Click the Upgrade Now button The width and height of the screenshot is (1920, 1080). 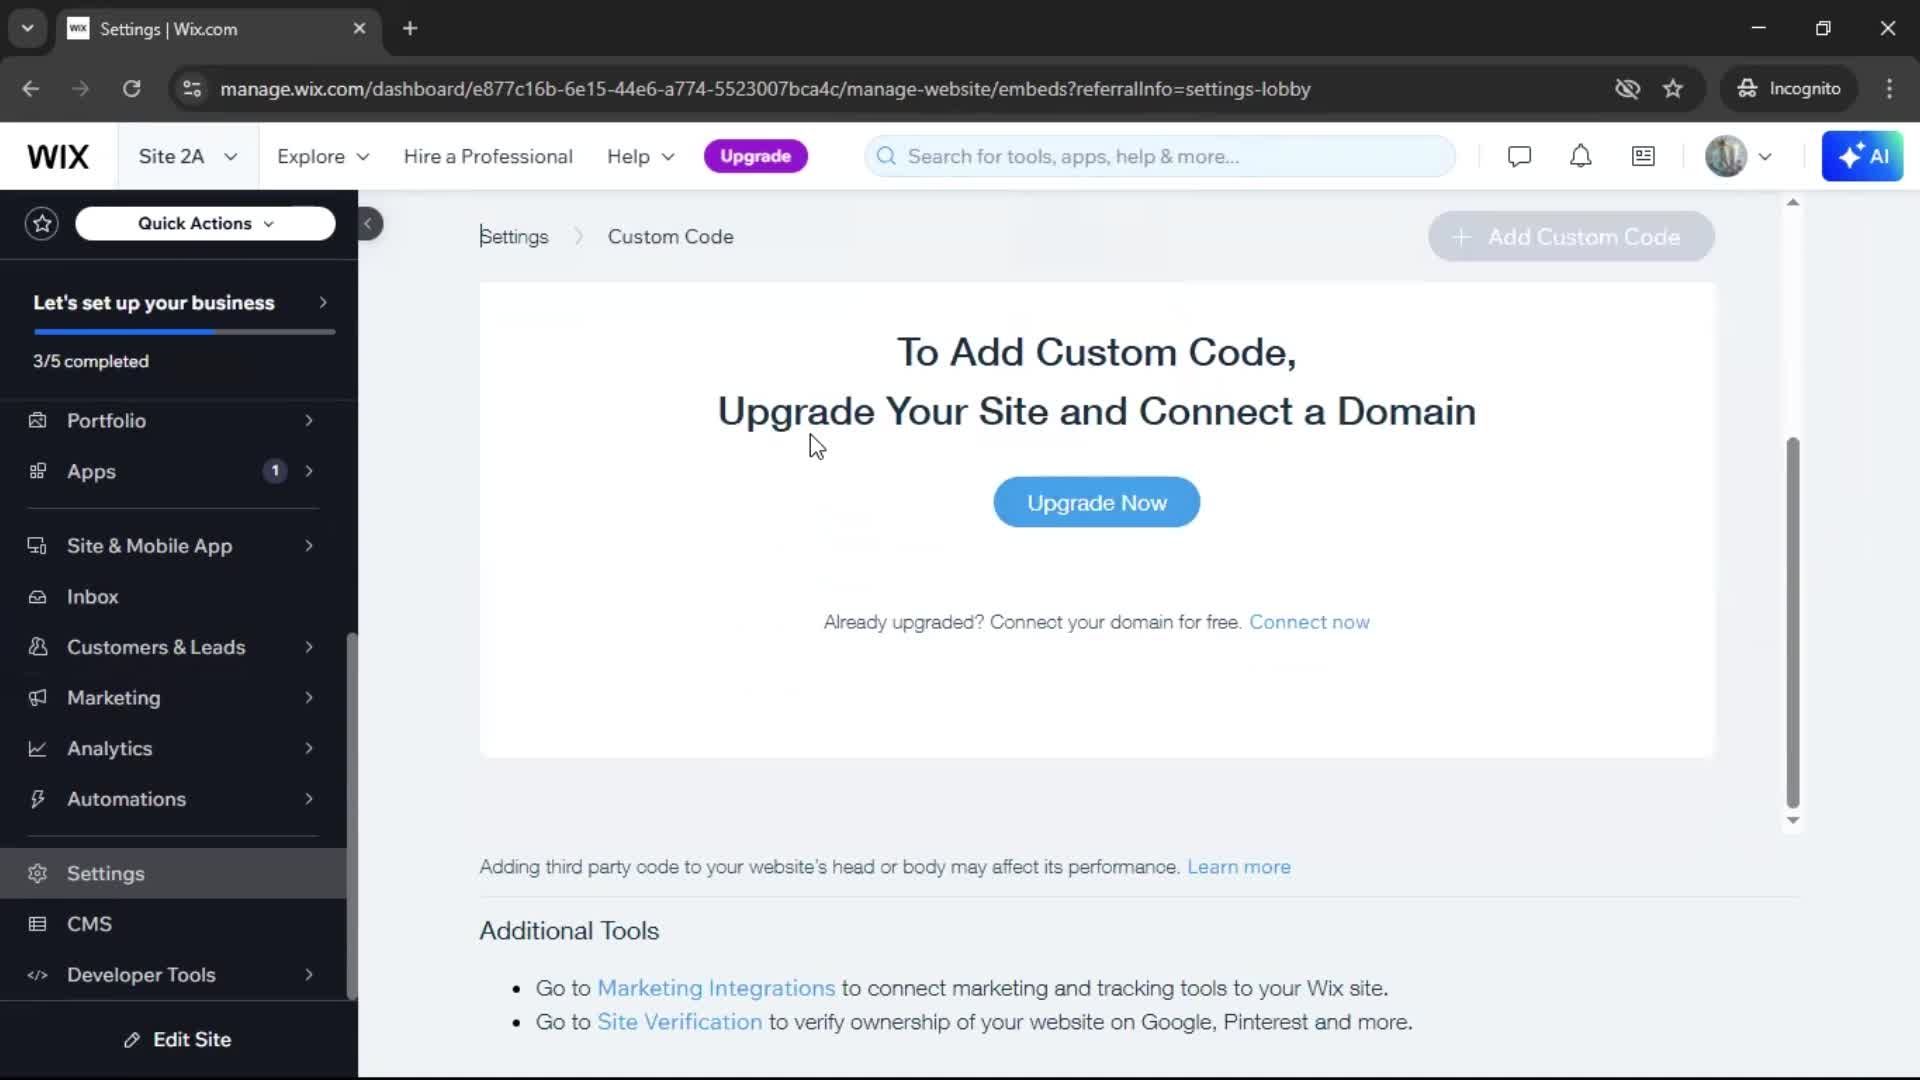pyautogui.click(x=1096, y=503)
